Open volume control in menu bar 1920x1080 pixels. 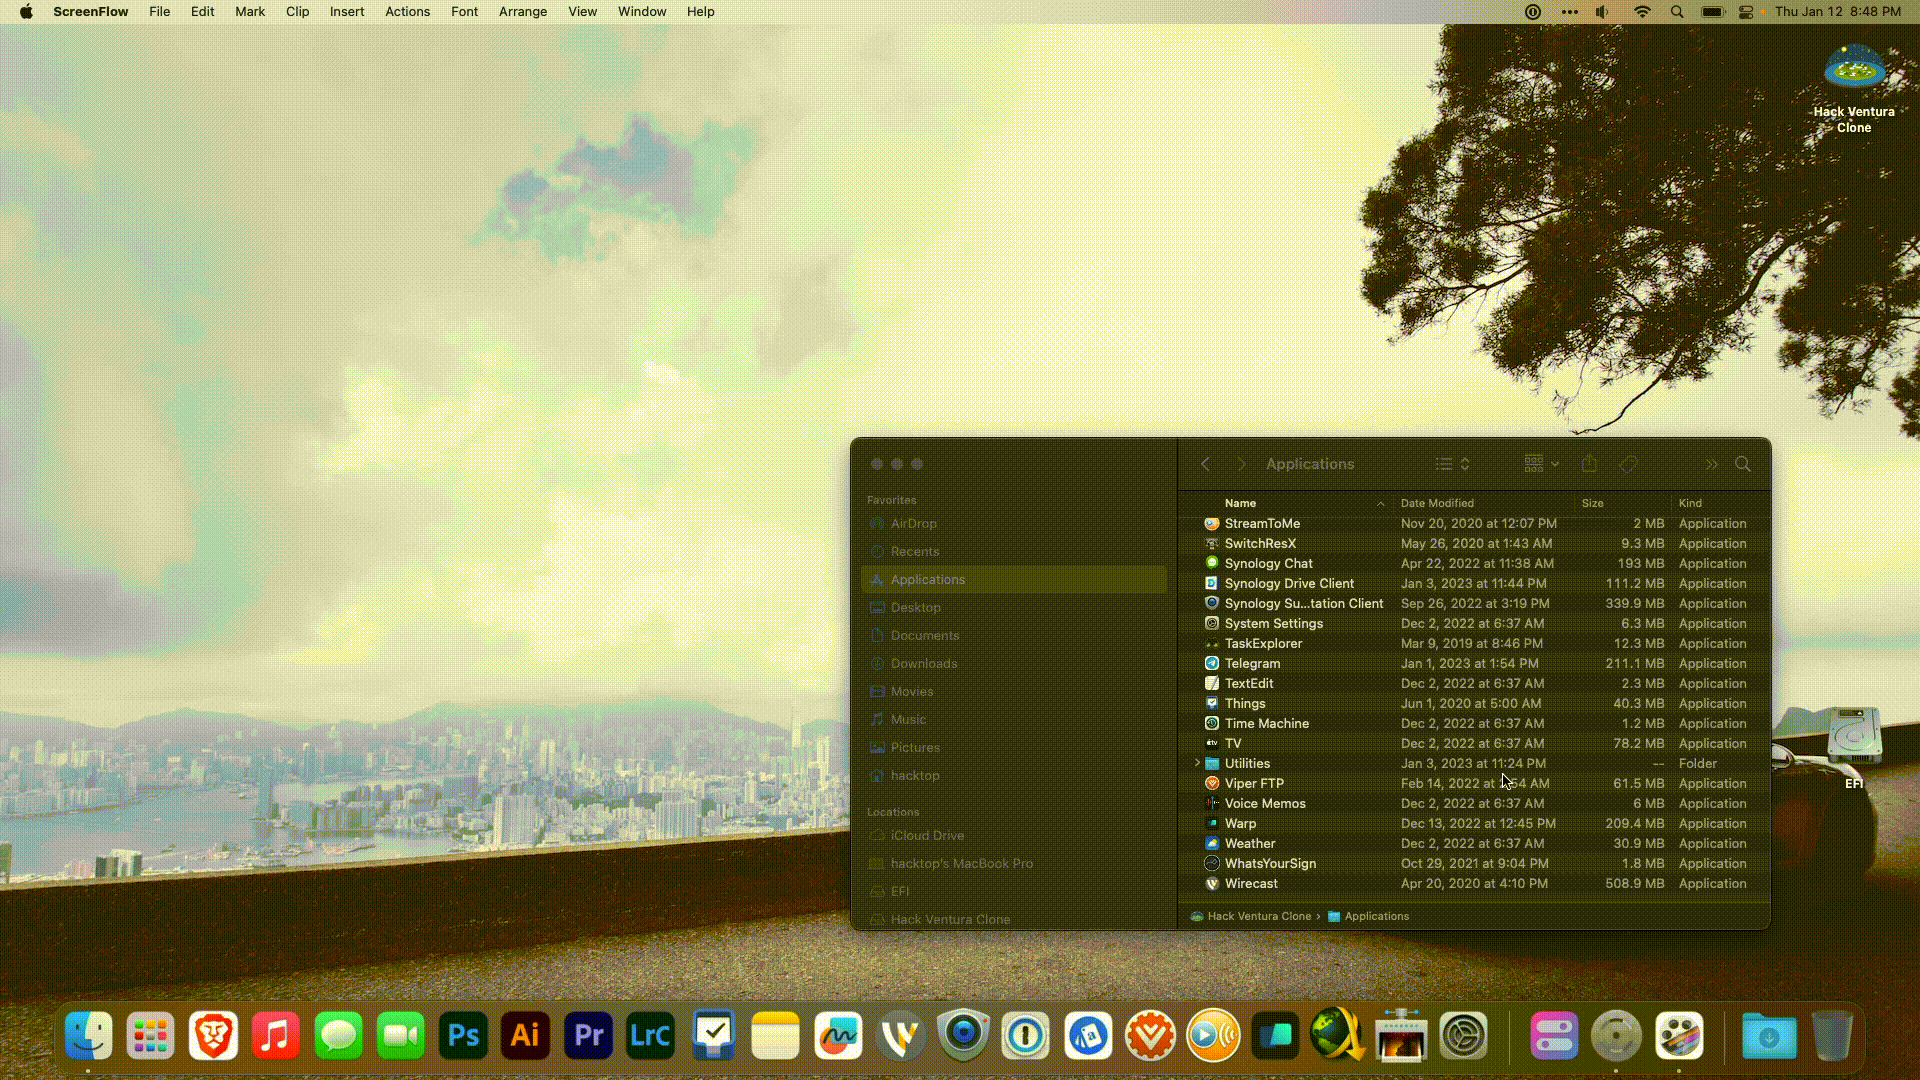tap(1603, 12)
